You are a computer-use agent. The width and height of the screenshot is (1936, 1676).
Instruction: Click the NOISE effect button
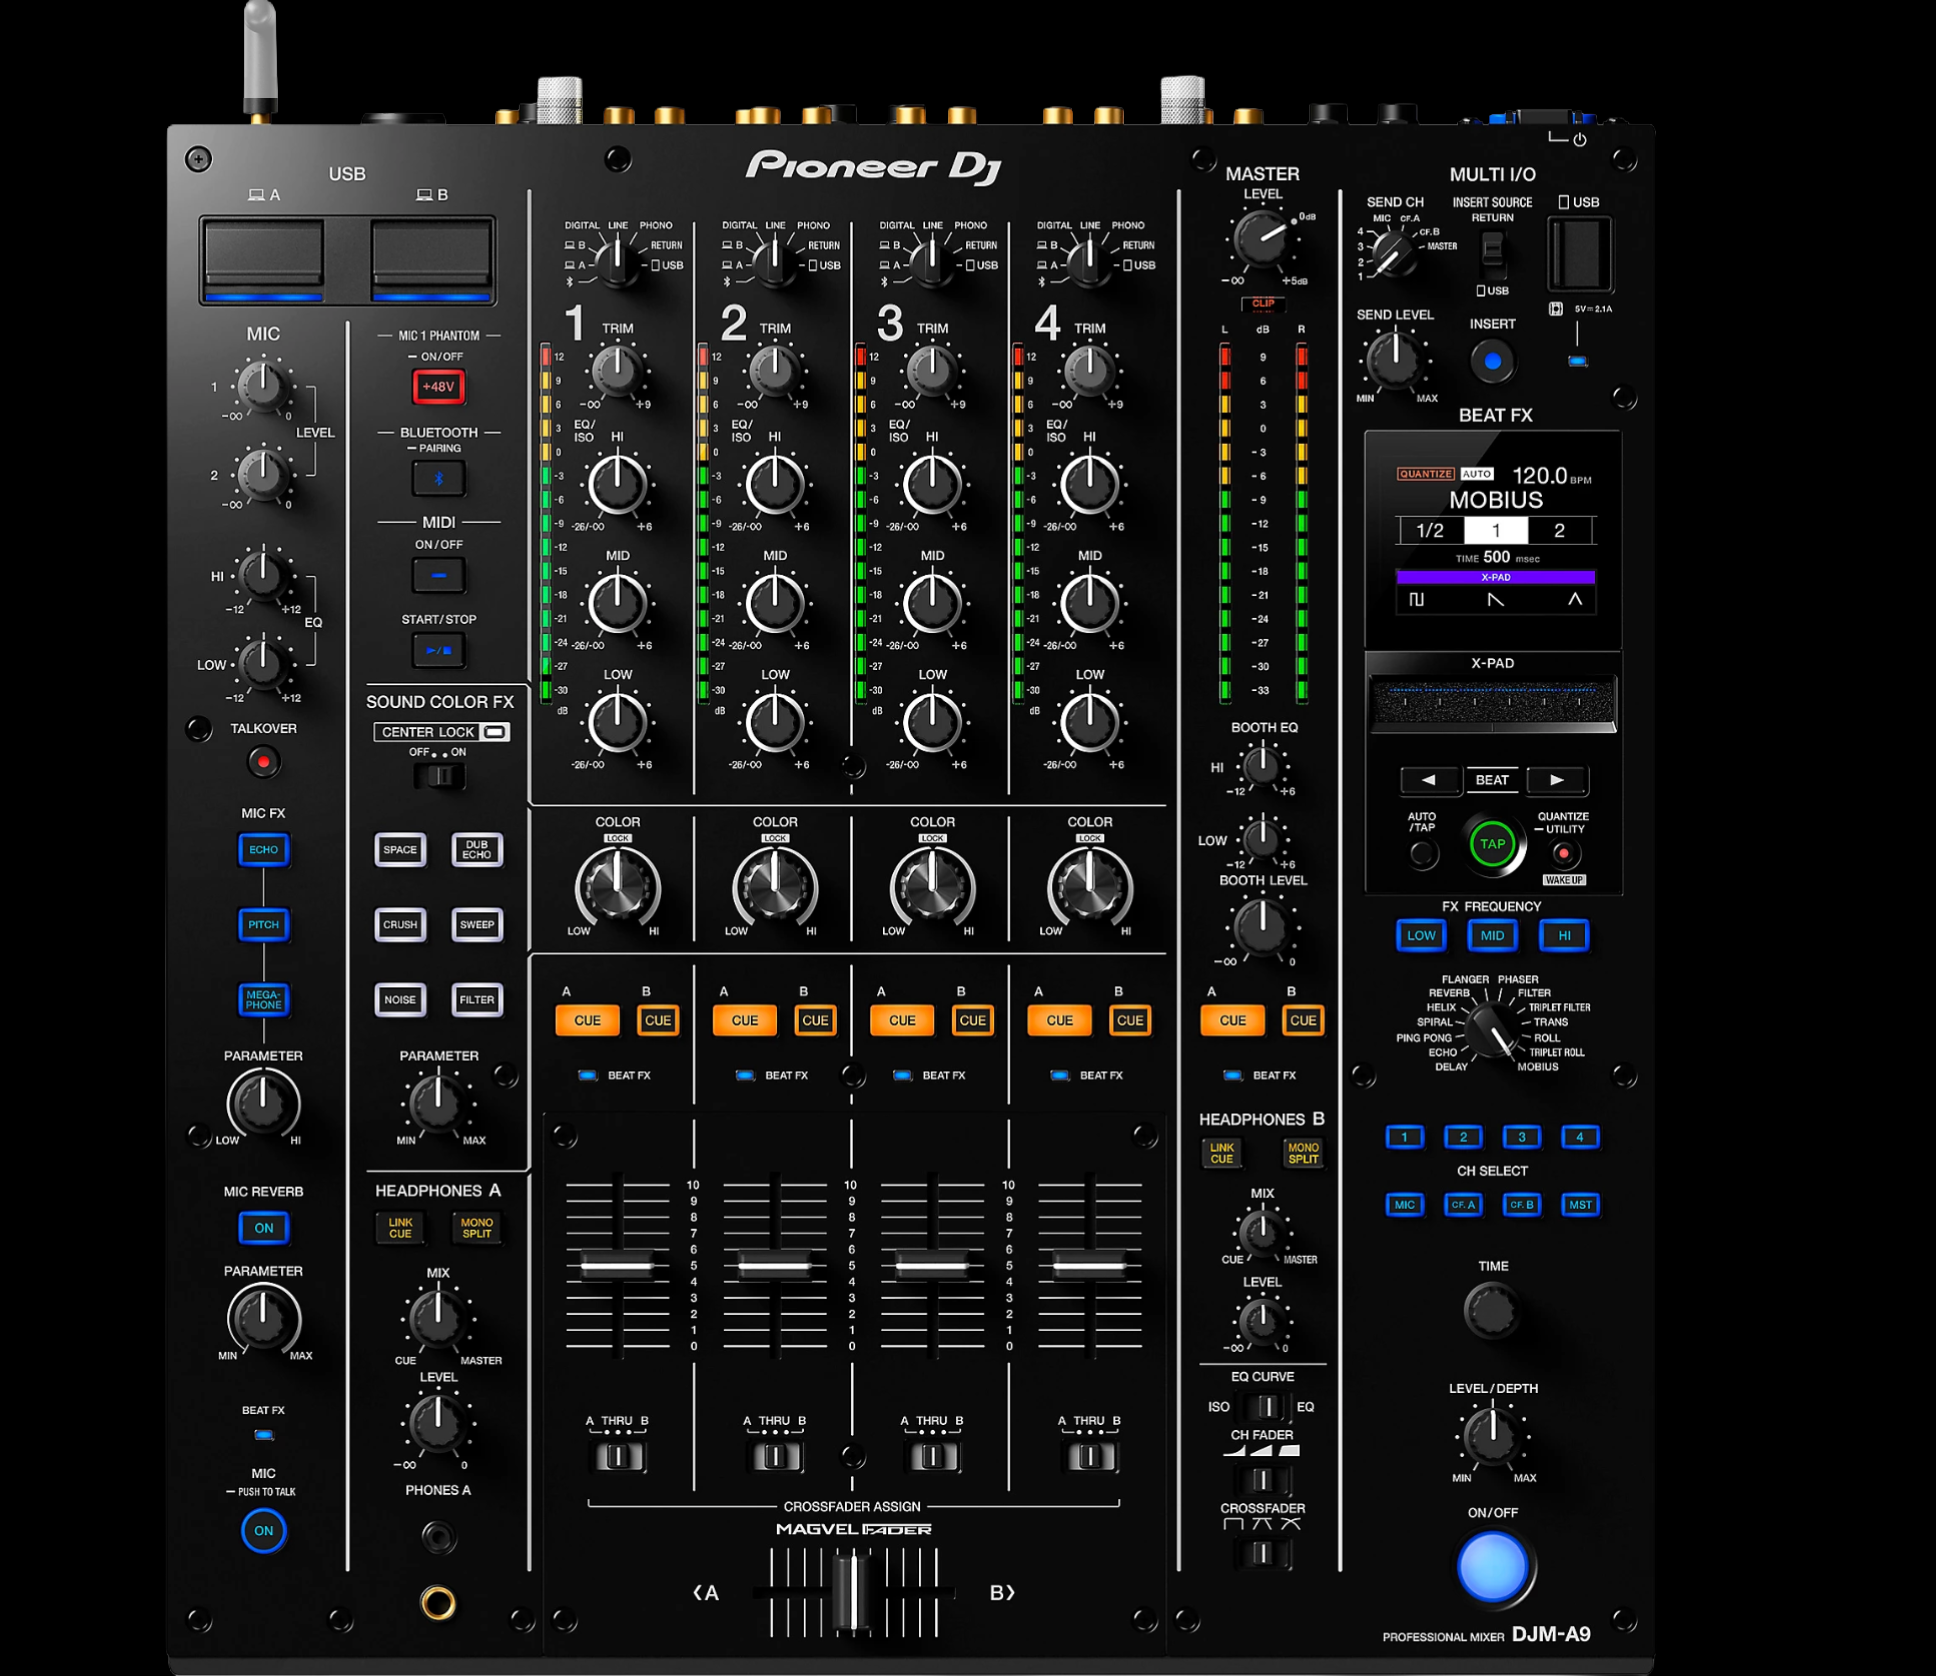400,1000
